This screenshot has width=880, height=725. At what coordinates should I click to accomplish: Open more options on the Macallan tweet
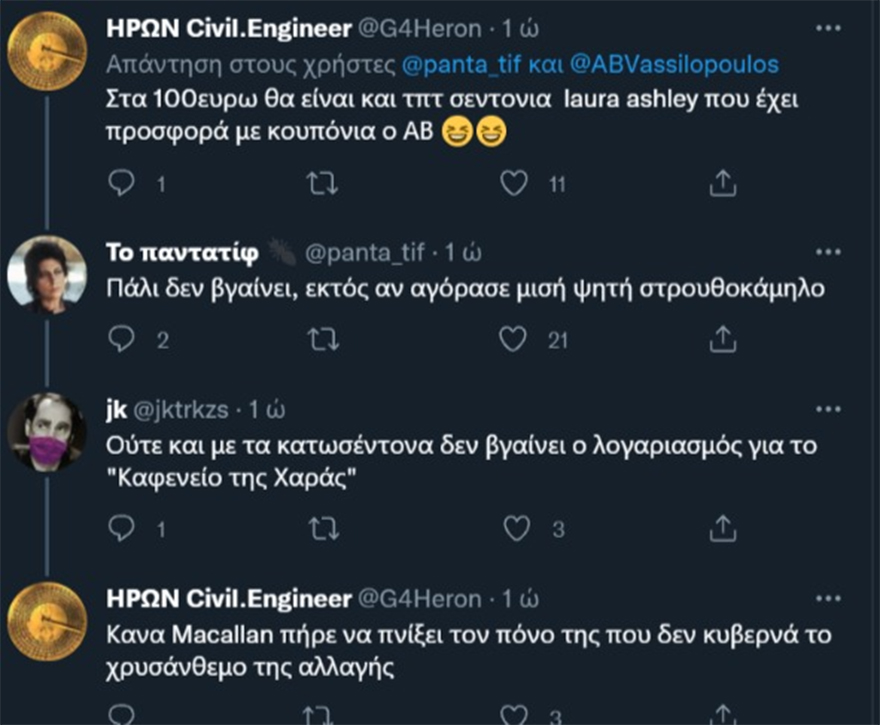pos(828,598)
